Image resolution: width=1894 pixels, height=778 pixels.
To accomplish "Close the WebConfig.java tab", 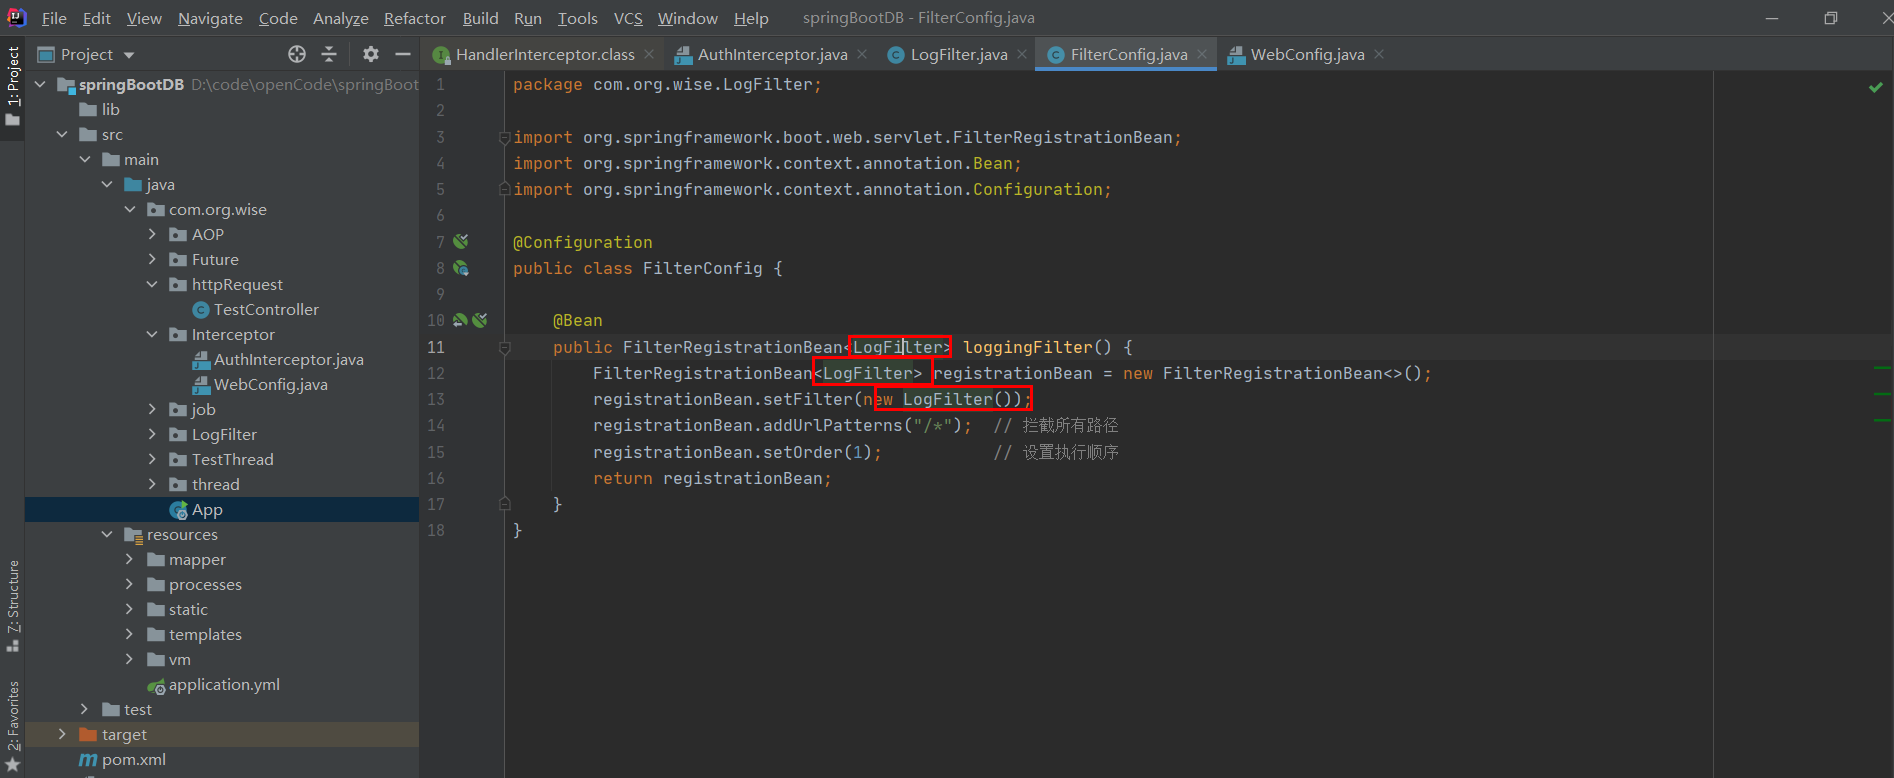I will 1379,54.
